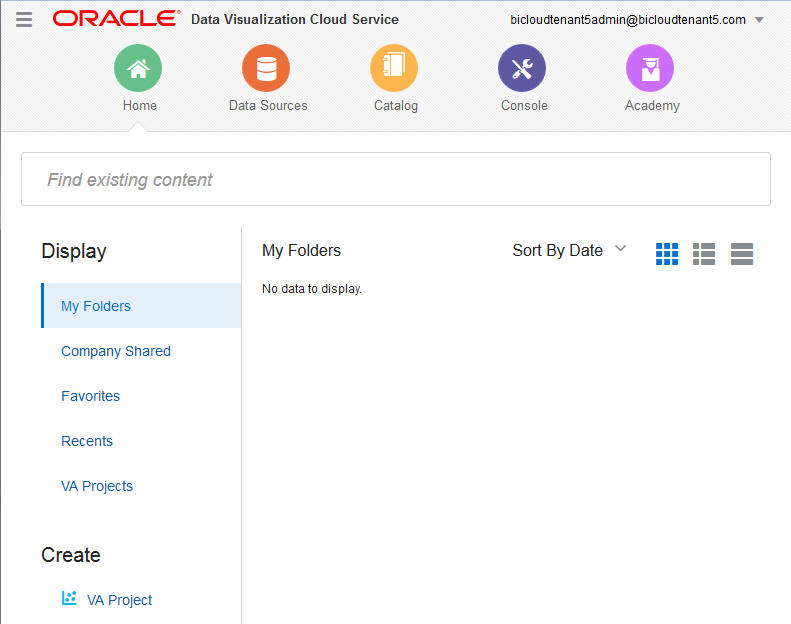
Task: Expand the user account dropdown arrow
Action: [759, 20]
